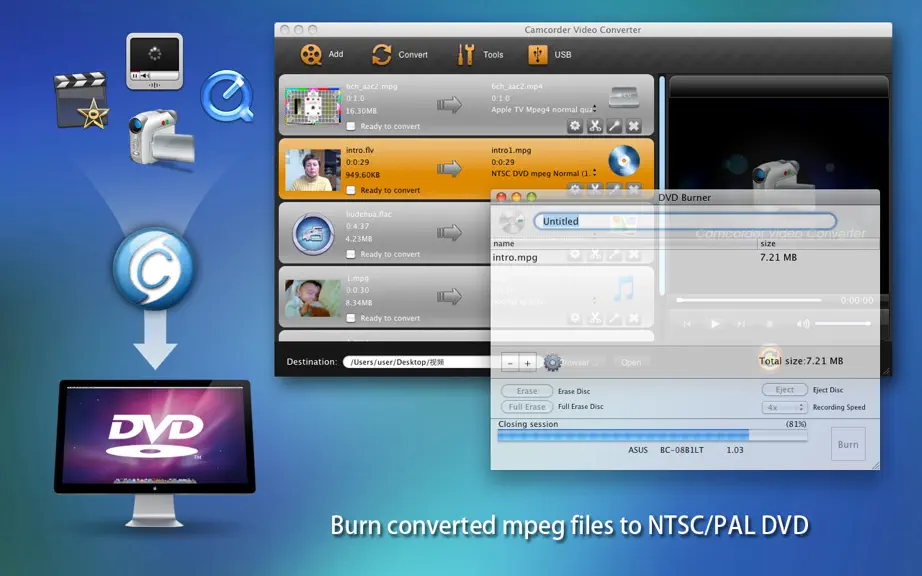Image resolution: width=922 pixels, height=576 pixels.
Task: Click the Add film reel icon
Action: click(311, 55)
